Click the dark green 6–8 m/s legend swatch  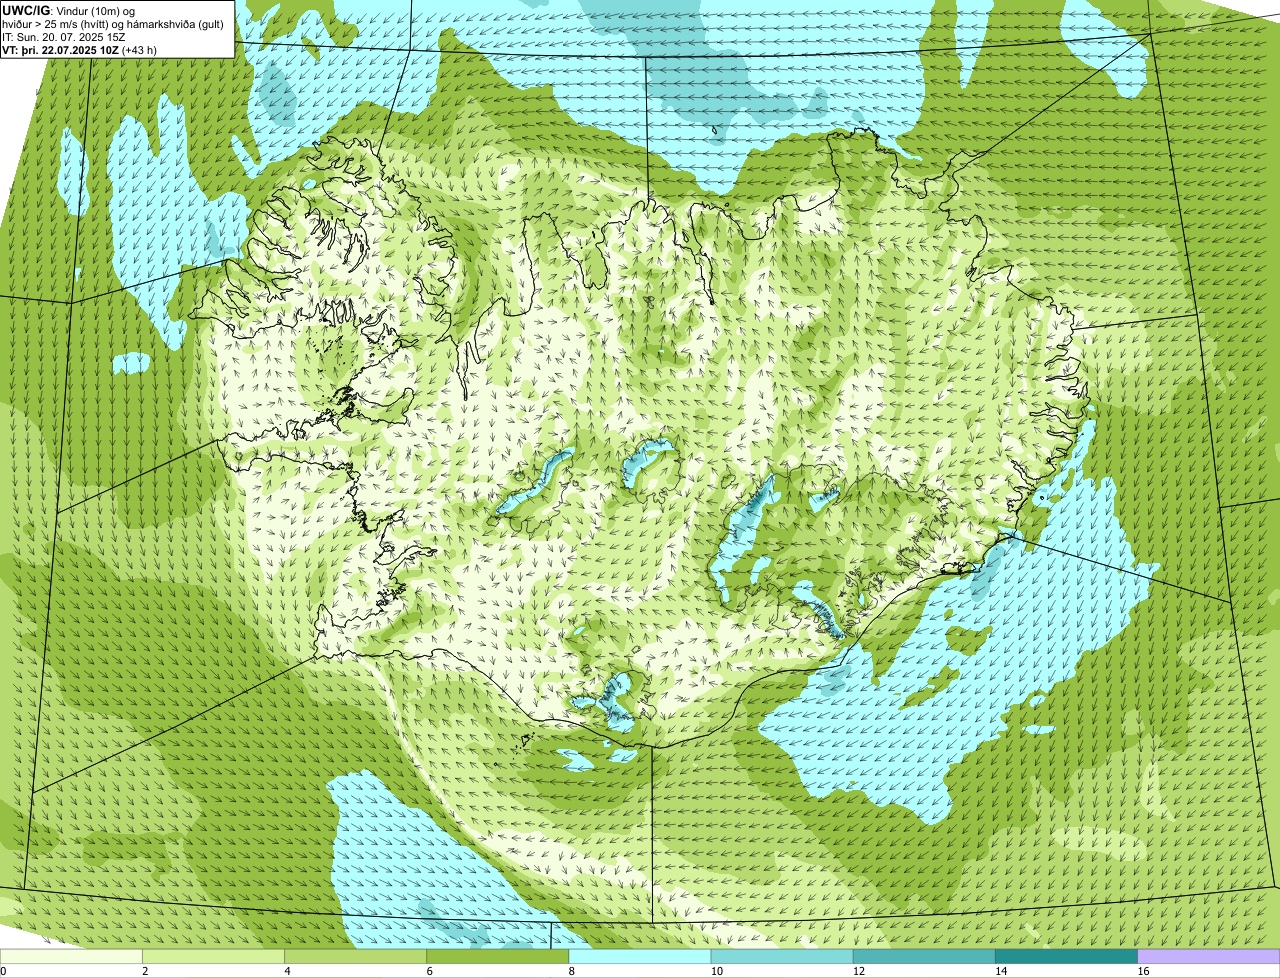498,957
